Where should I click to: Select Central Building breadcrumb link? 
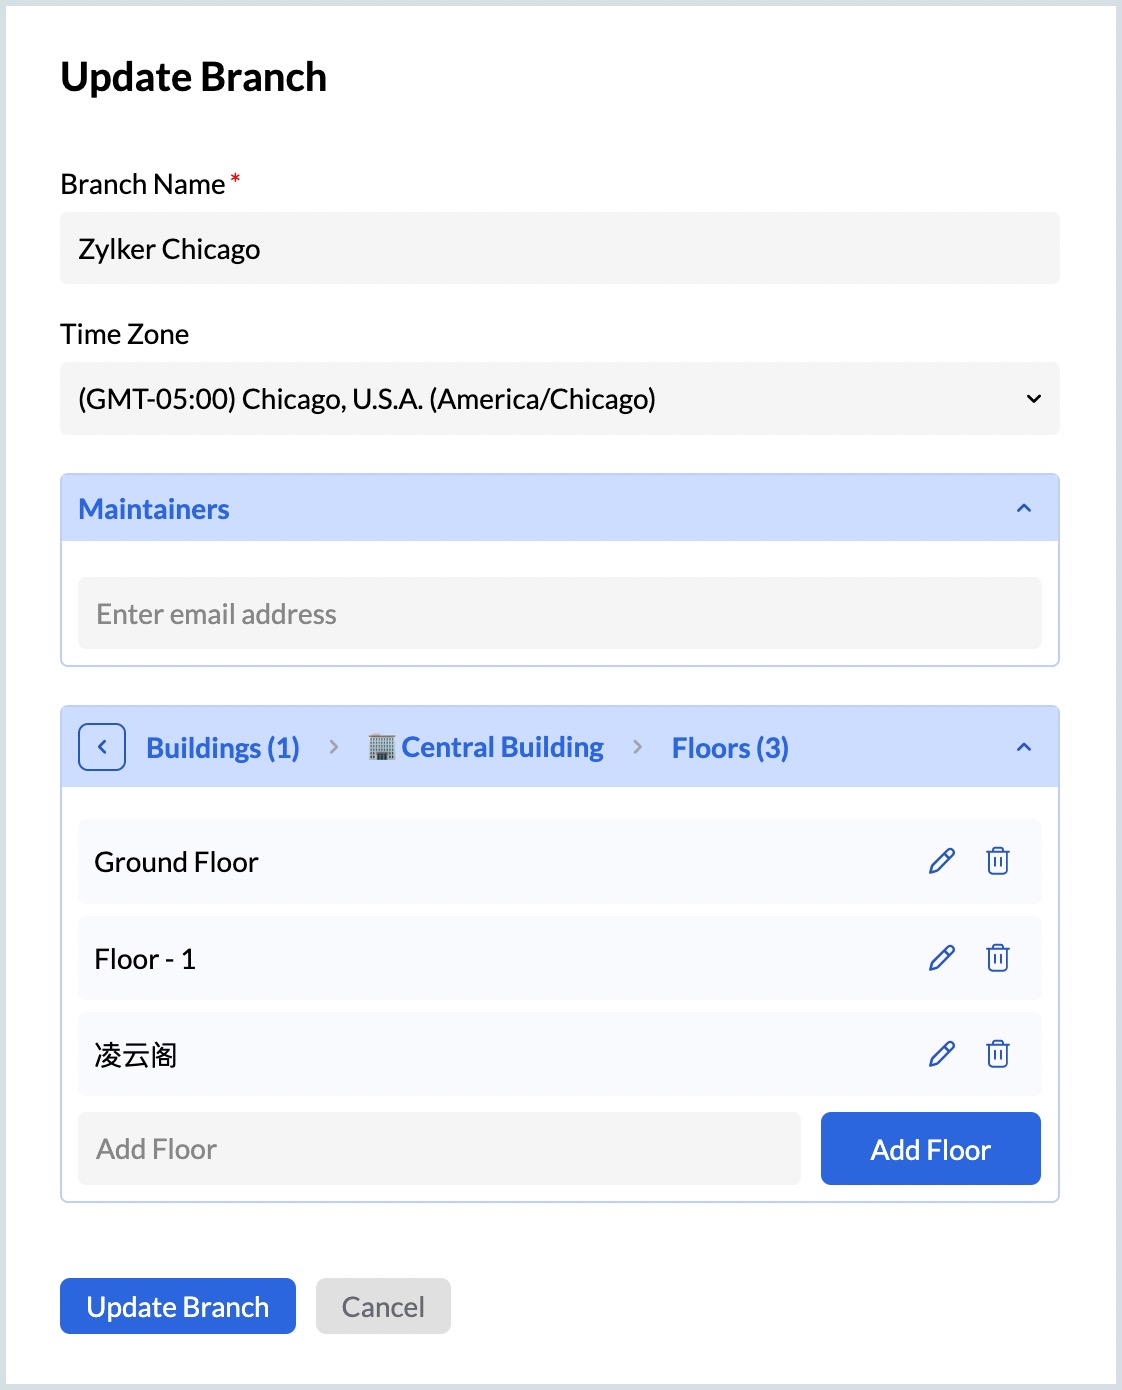(502, 747)
